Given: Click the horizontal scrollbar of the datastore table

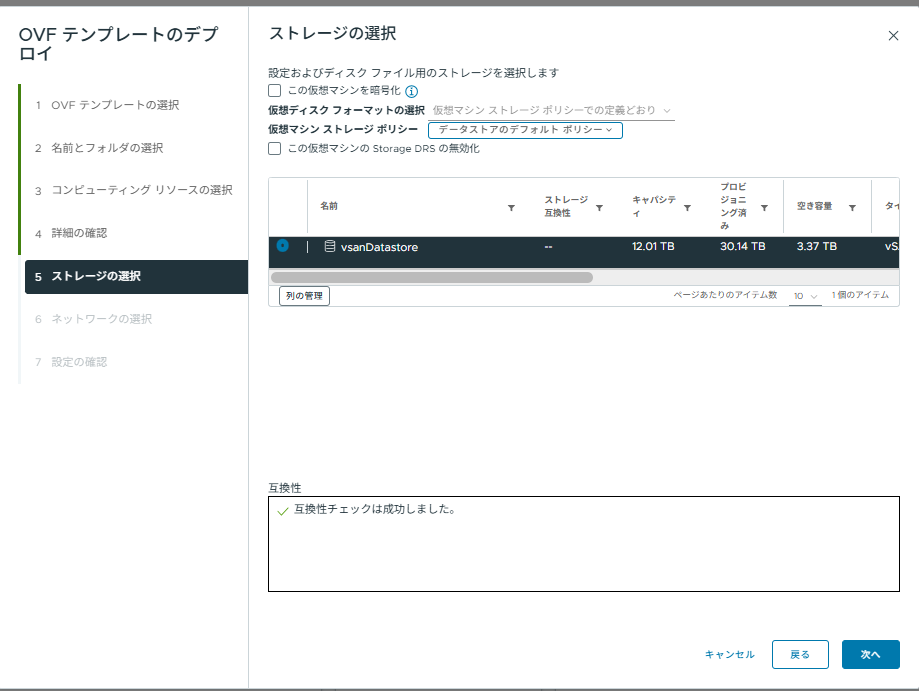Looking at the screenshot, I should [x=432, y=277].
